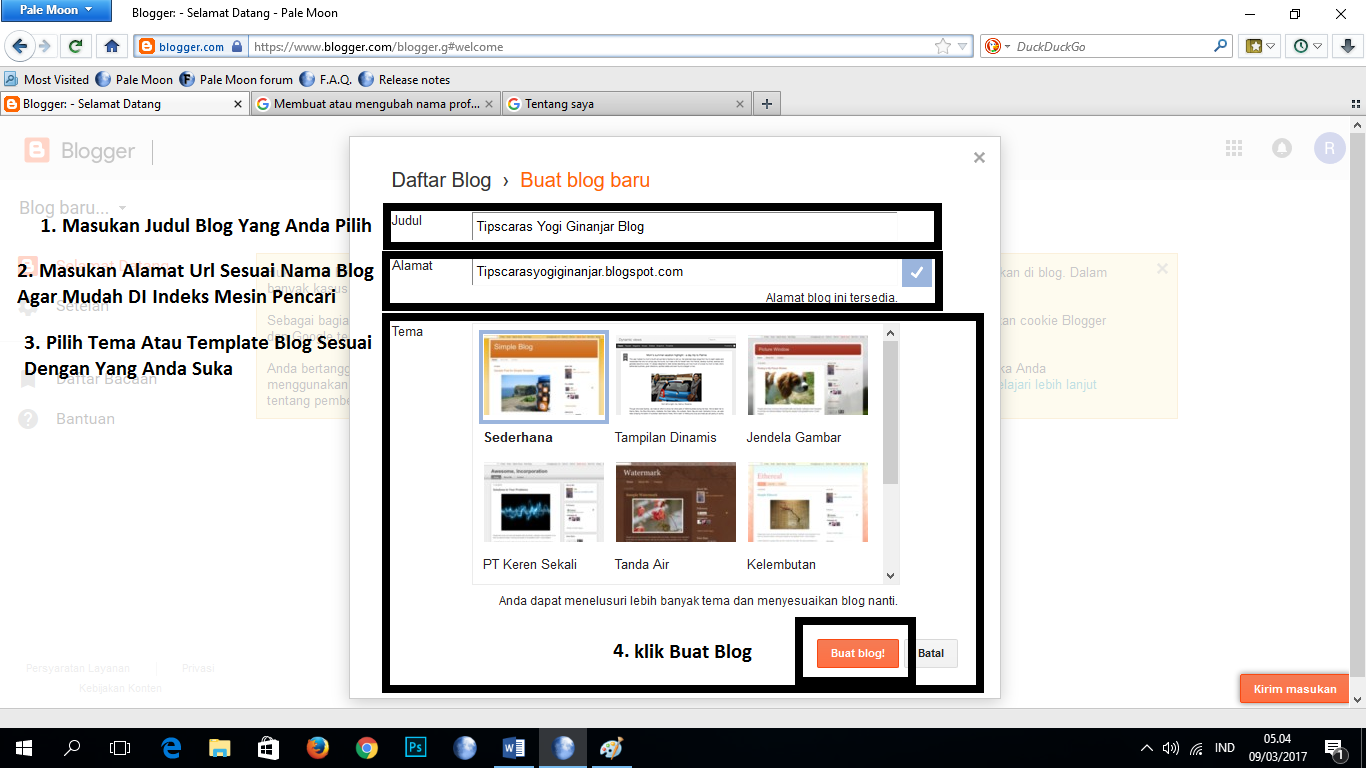This screenshot has height=768, width=1366.
Task: Launch Firefox from taskbar
Action: [x=318, y=747]
